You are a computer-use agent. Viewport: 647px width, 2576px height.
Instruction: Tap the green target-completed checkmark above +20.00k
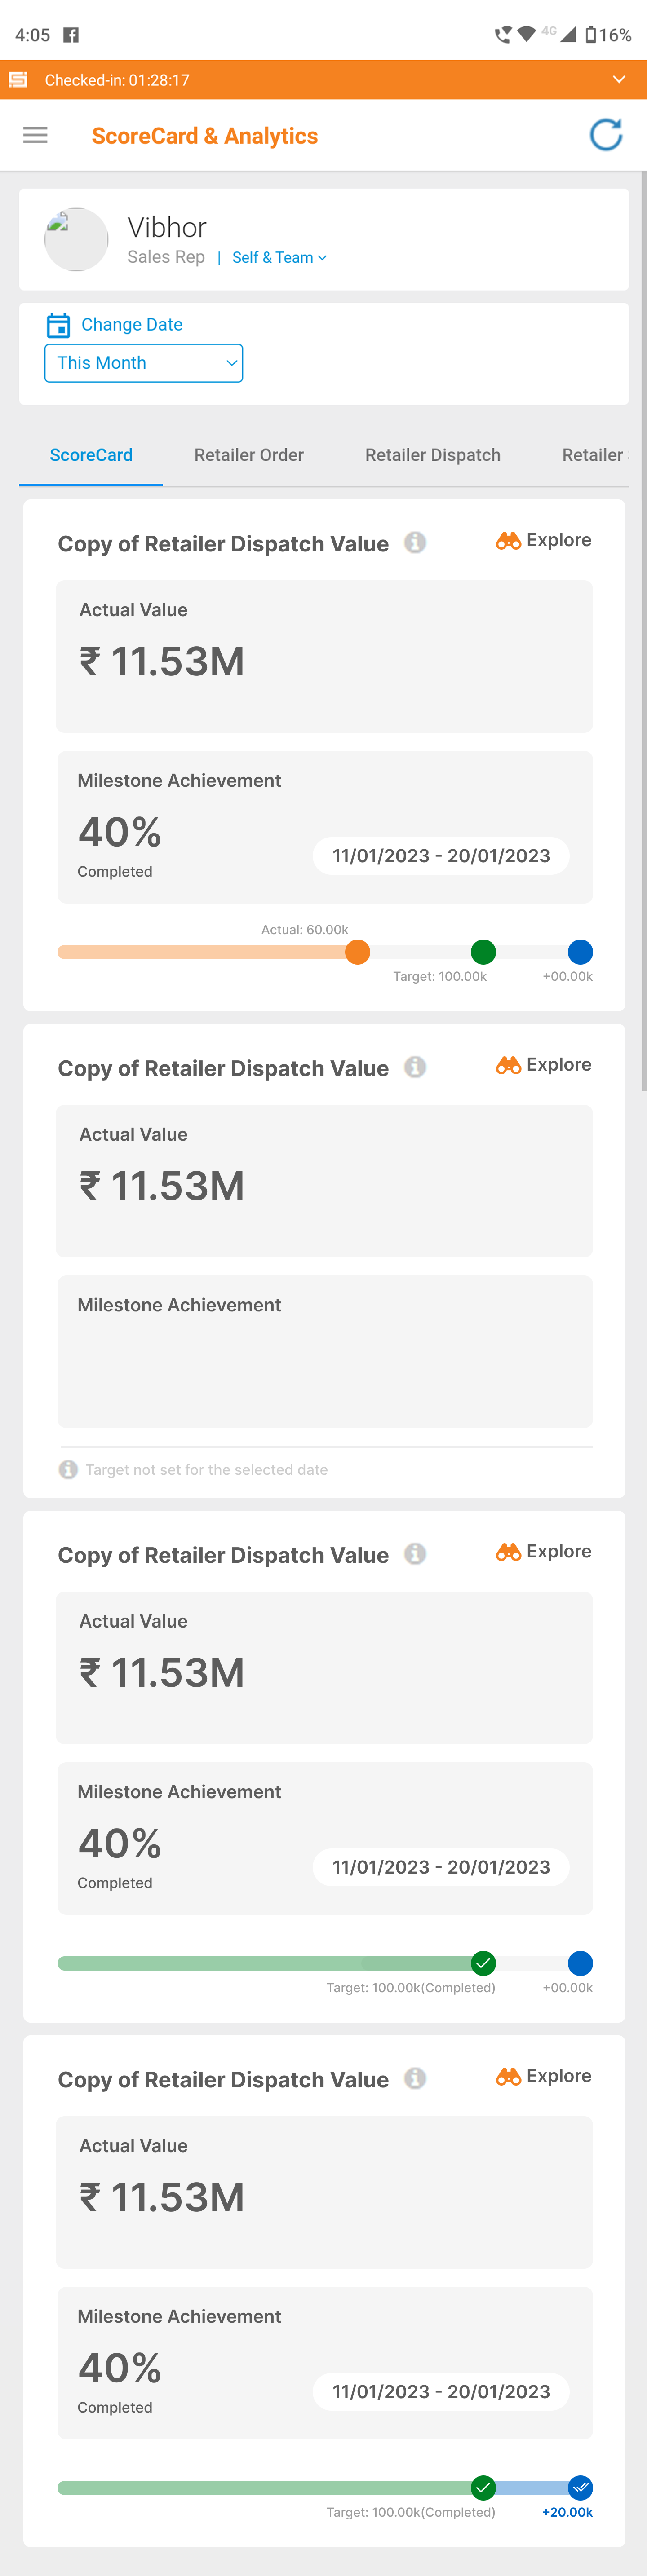click(483, 2487)
